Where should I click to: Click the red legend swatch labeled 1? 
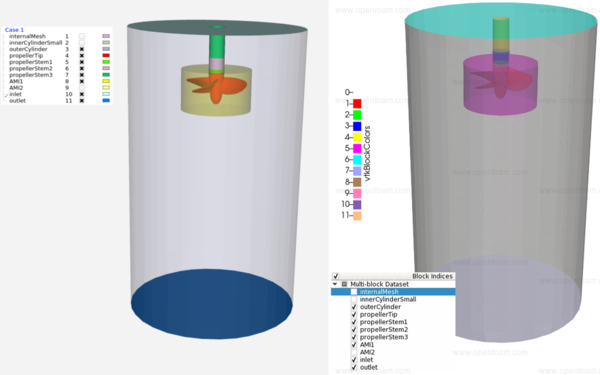coord(357,104)
